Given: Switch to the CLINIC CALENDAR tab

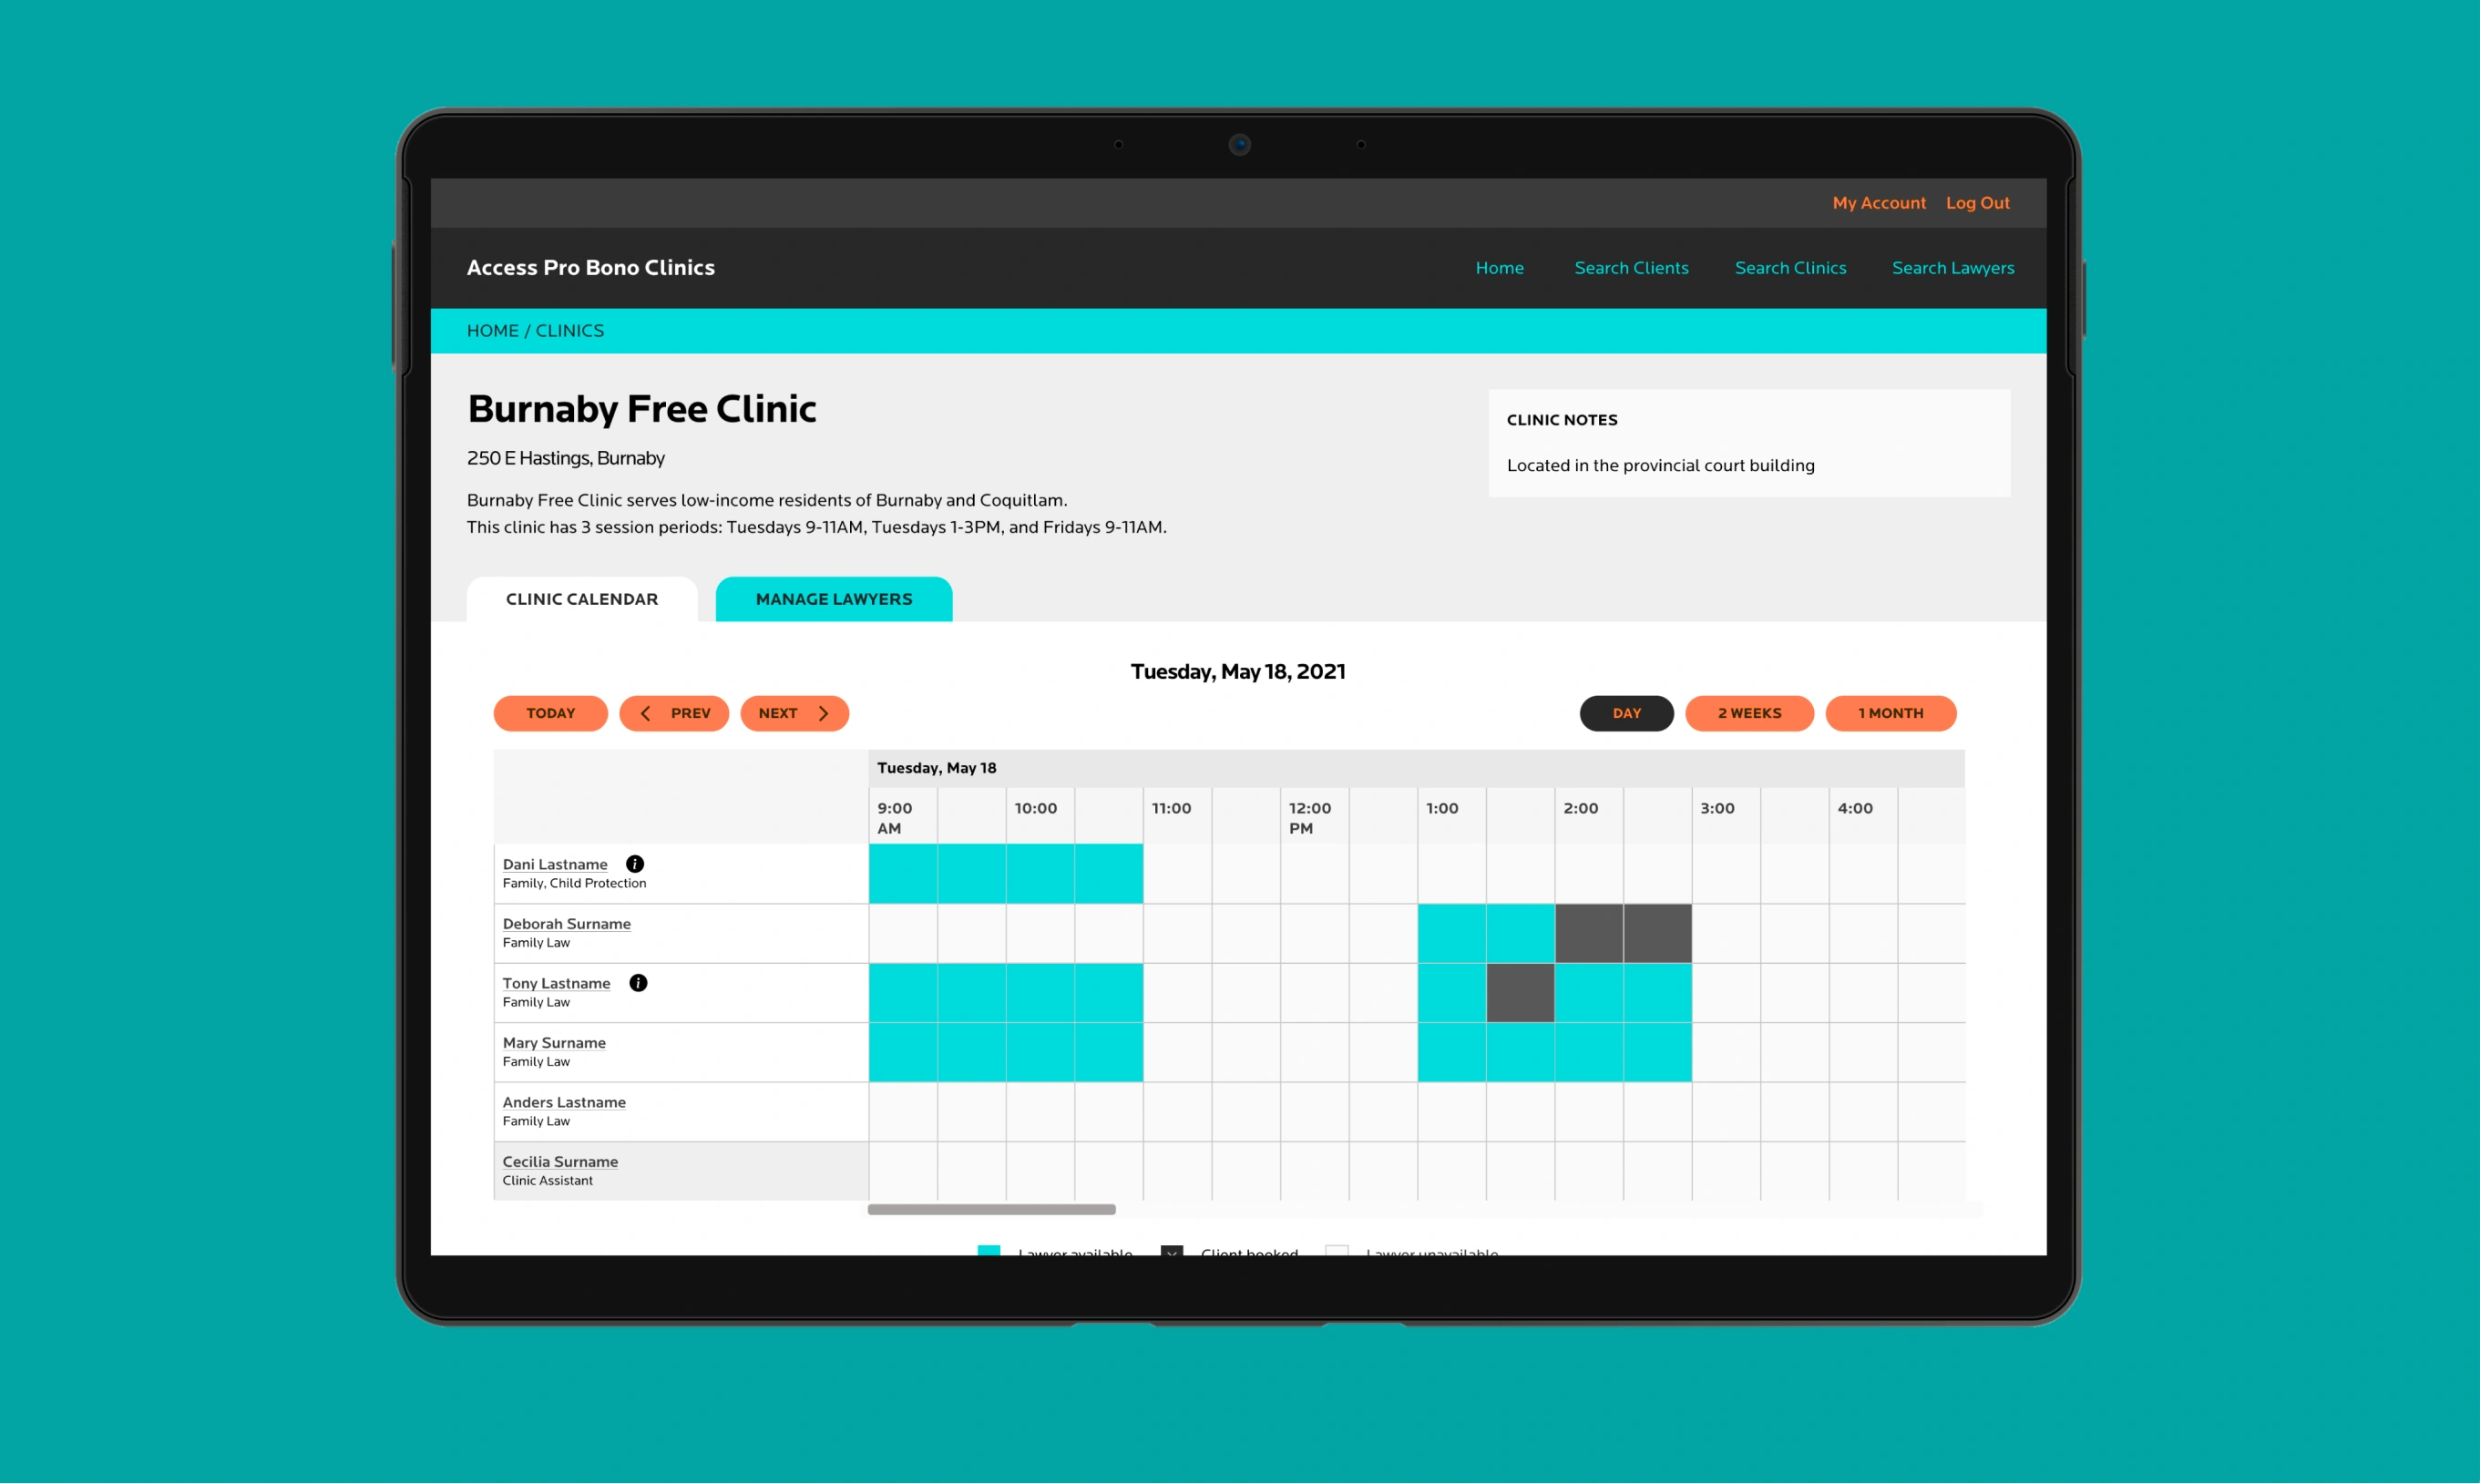Looking at the screenshot, I should coord(583,597).
